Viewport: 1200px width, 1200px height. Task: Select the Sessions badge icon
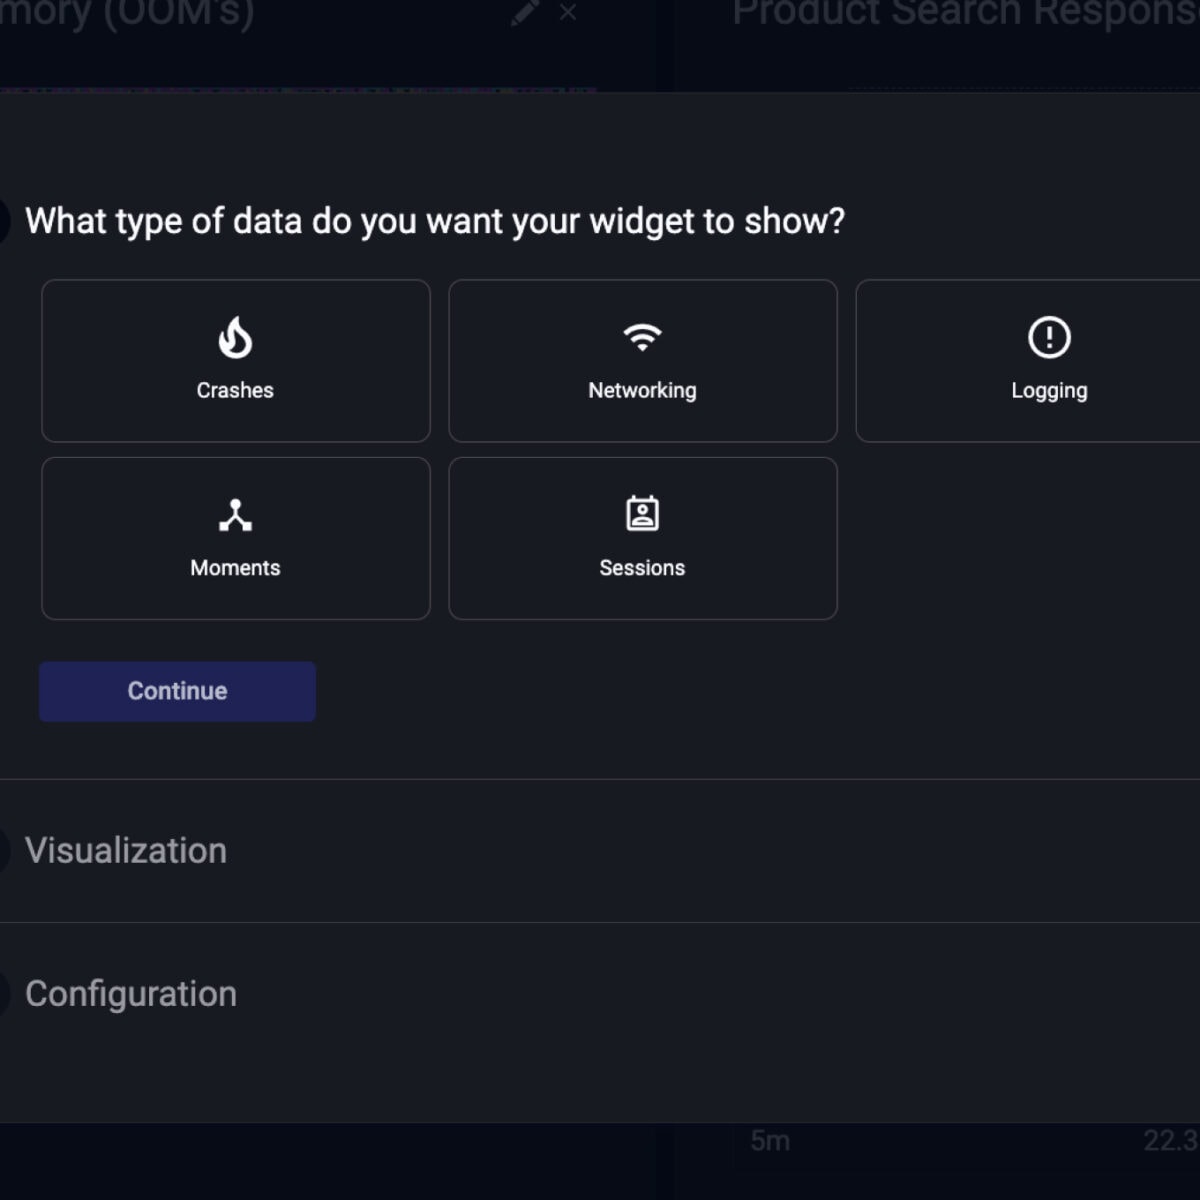point(642,513)
